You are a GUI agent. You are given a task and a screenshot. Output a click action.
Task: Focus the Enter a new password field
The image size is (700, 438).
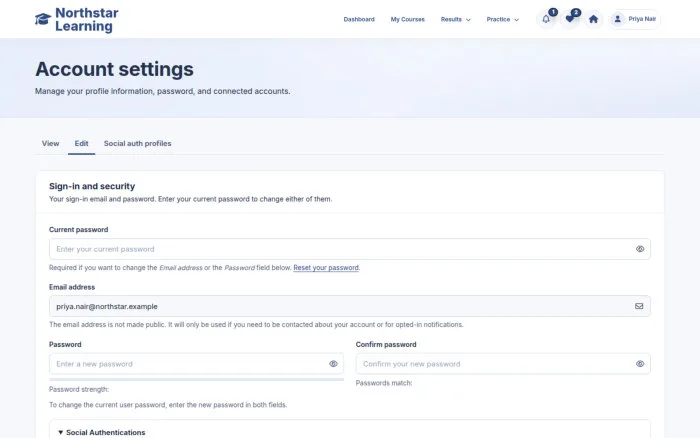(196, 364)
